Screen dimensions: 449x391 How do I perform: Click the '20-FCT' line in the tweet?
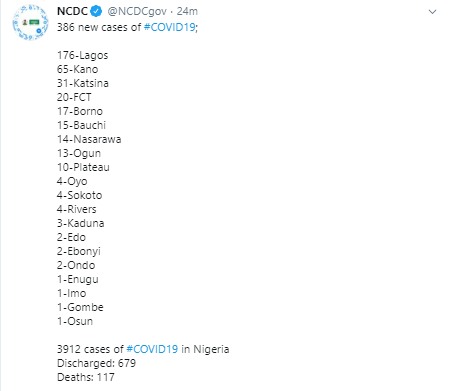[74, 97]
